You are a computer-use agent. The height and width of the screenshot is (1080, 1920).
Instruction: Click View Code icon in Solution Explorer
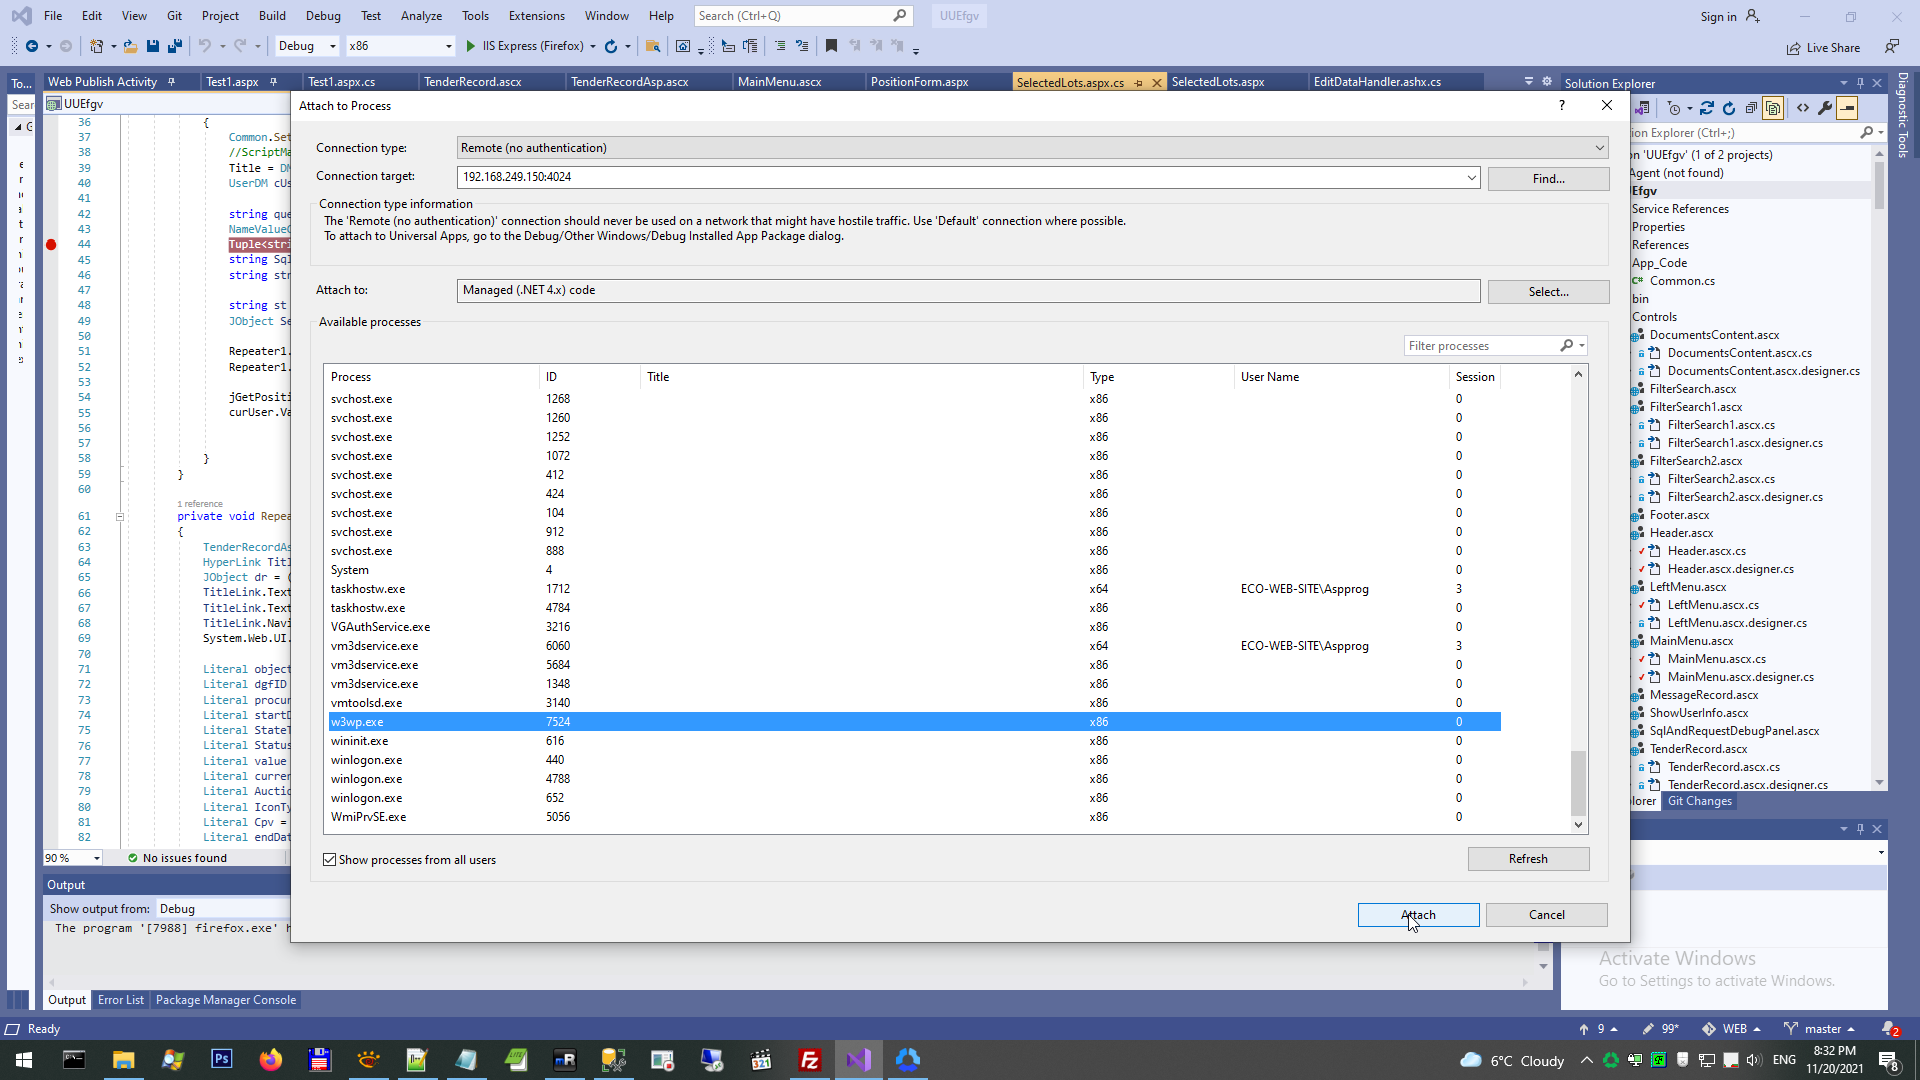[x=1802, y=108]
